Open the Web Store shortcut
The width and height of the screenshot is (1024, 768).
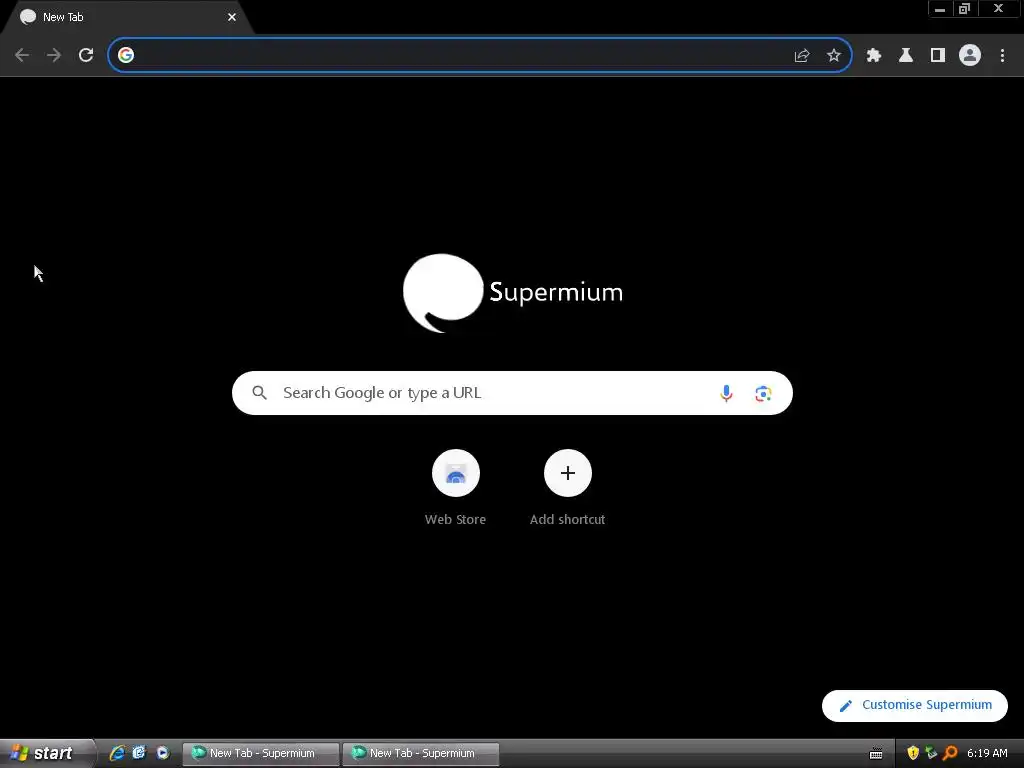456,488
